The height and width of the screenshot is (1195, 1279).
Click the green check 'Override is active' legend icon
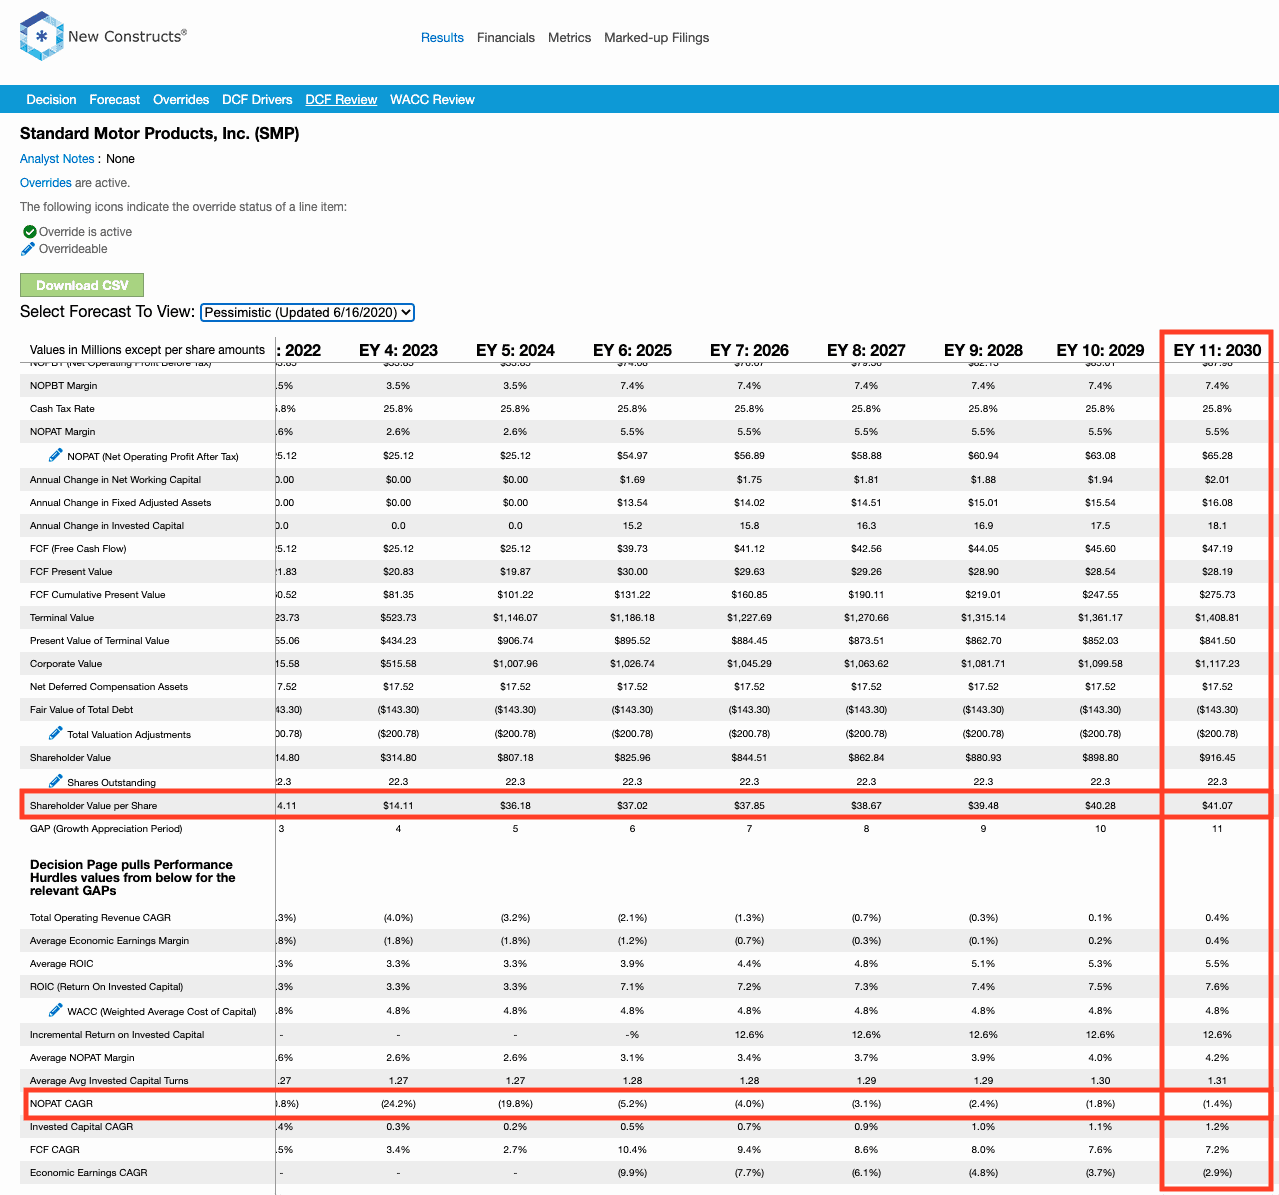(29, 232)
